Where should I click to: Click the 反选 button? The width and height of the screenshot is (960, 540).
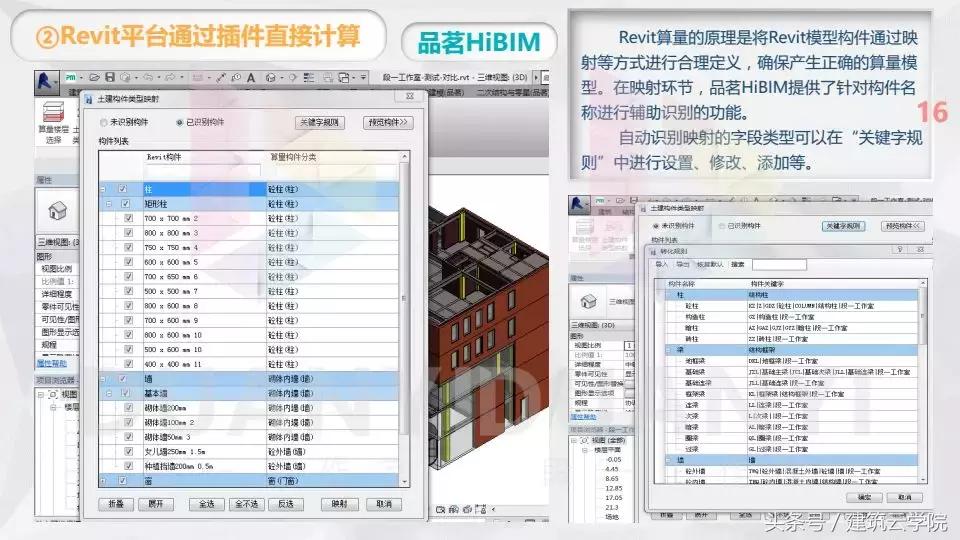tap(285, 504)
